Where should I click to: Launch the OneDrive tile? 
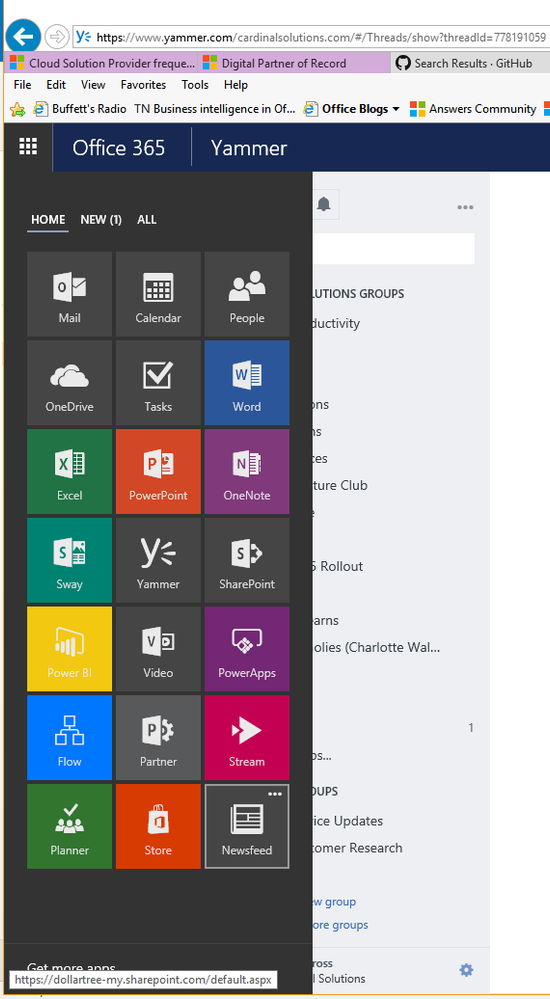pyautogui.click(x=69, y=382)
